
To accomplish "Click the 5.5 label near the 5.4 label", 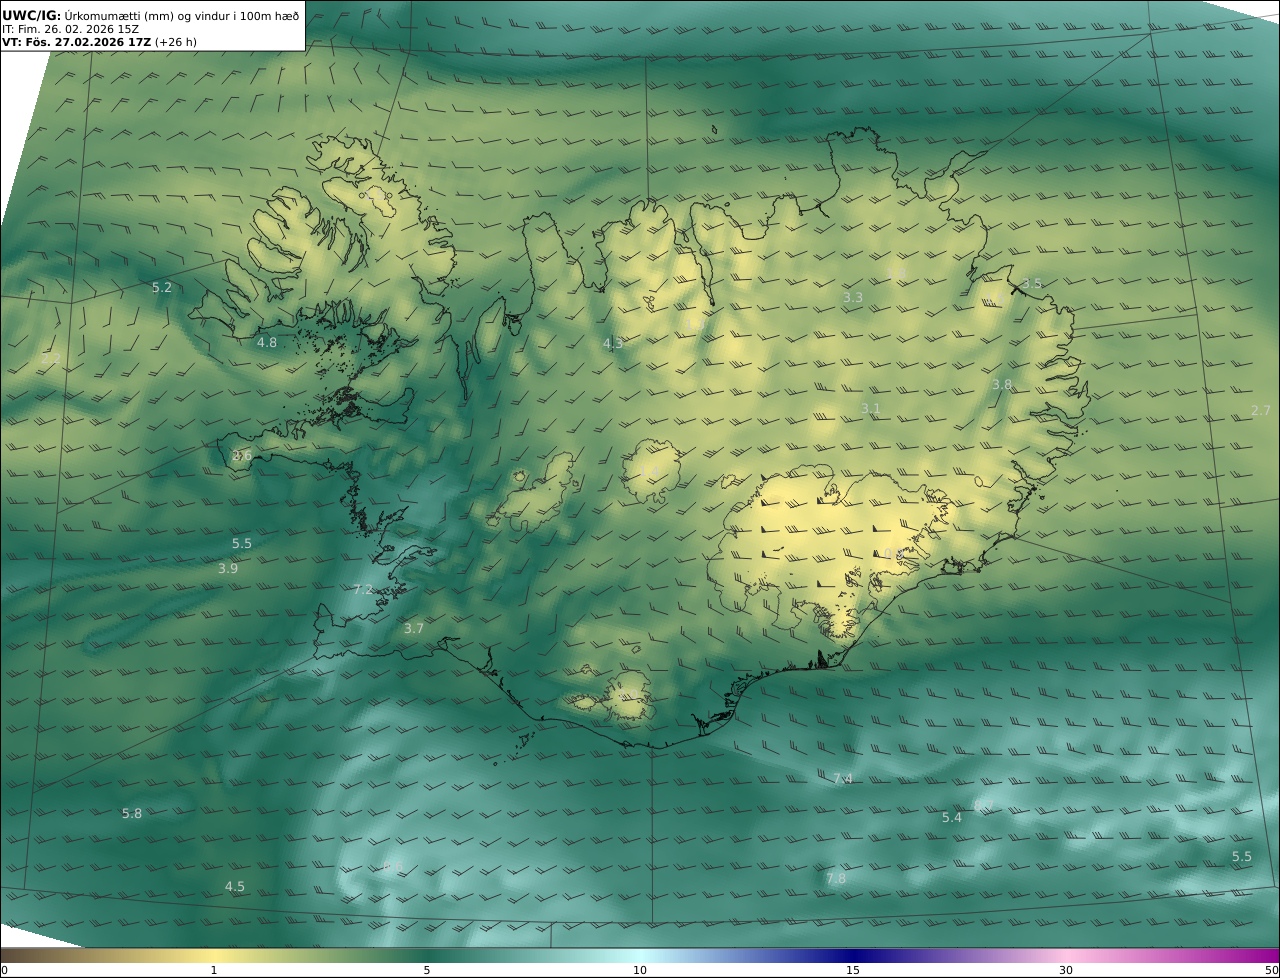I will (1242, 857).
